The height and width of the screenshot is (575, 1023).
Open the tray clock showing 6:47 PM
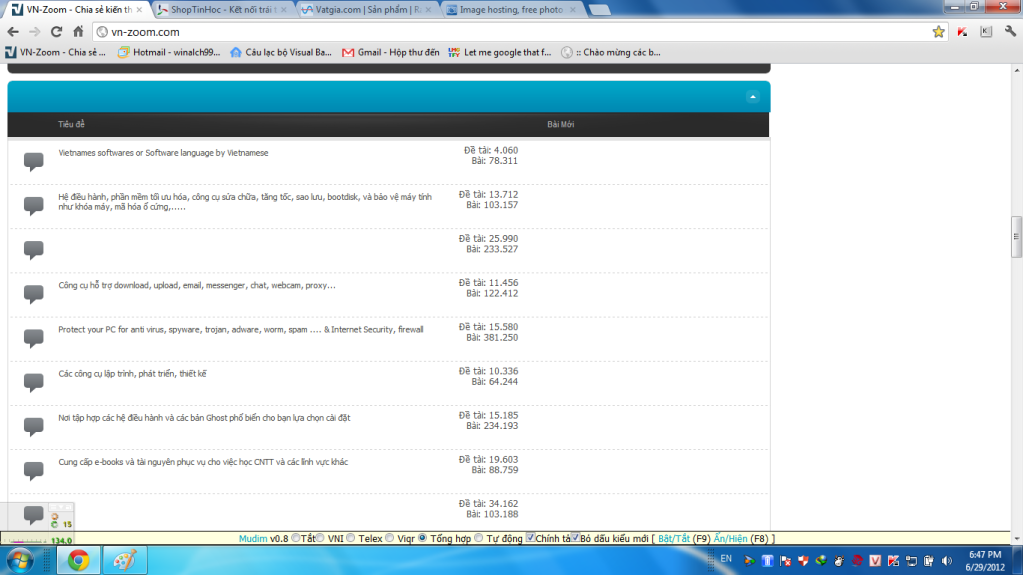[985, 561]
